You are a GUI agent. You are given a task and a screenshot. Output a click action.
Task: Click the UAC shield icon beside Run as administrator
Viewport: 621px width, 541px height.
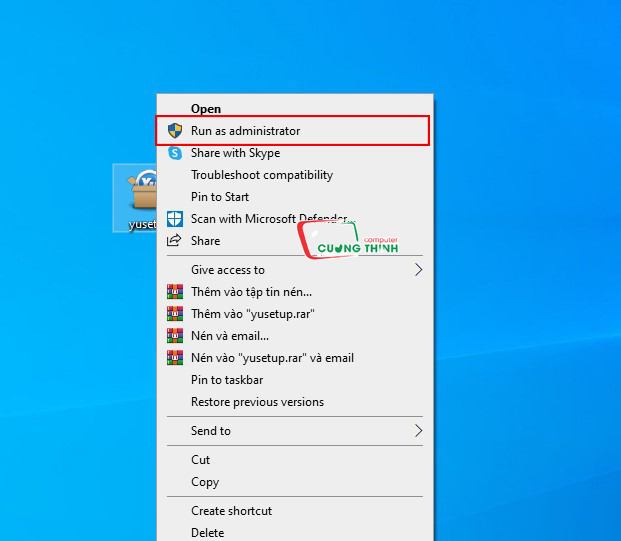tap(175, 130)
